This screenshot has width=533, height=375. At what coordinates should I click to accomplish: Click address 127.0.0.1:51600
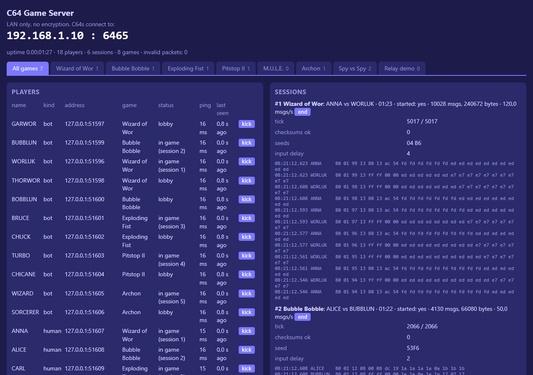(84, 199)
